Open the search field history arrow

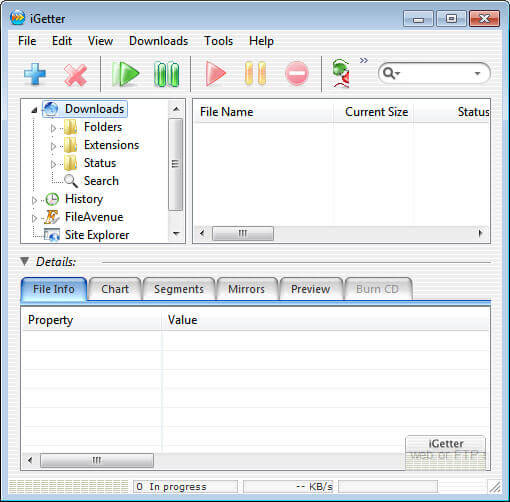tap(477, 73)
